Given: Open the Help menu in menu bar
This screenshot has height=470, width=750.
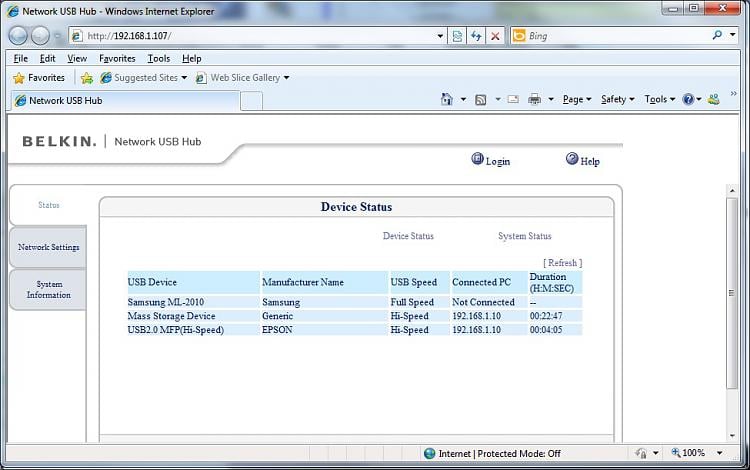Looking at the screenshot, I should coord(191,58).
